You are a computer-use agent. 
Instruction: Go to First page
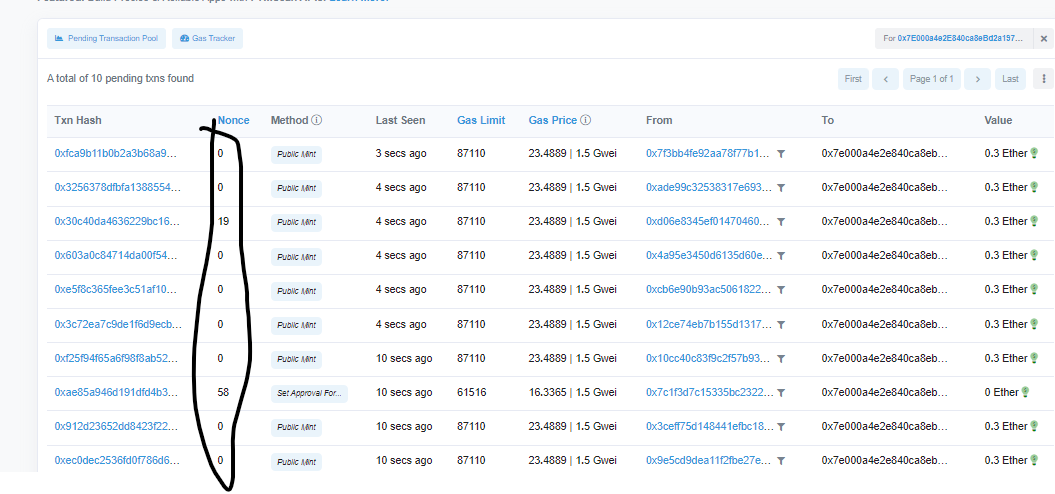tap(853, 79)
